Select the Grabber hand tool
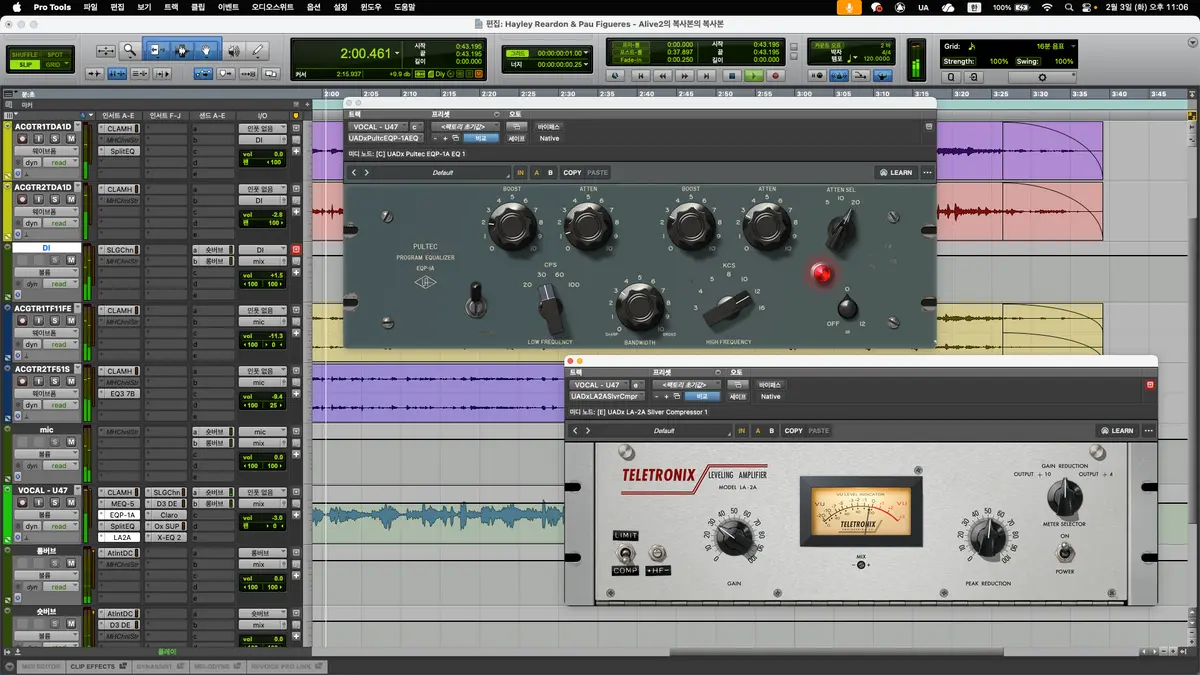This screenshot has width=1200, height=675. [207, 50]
